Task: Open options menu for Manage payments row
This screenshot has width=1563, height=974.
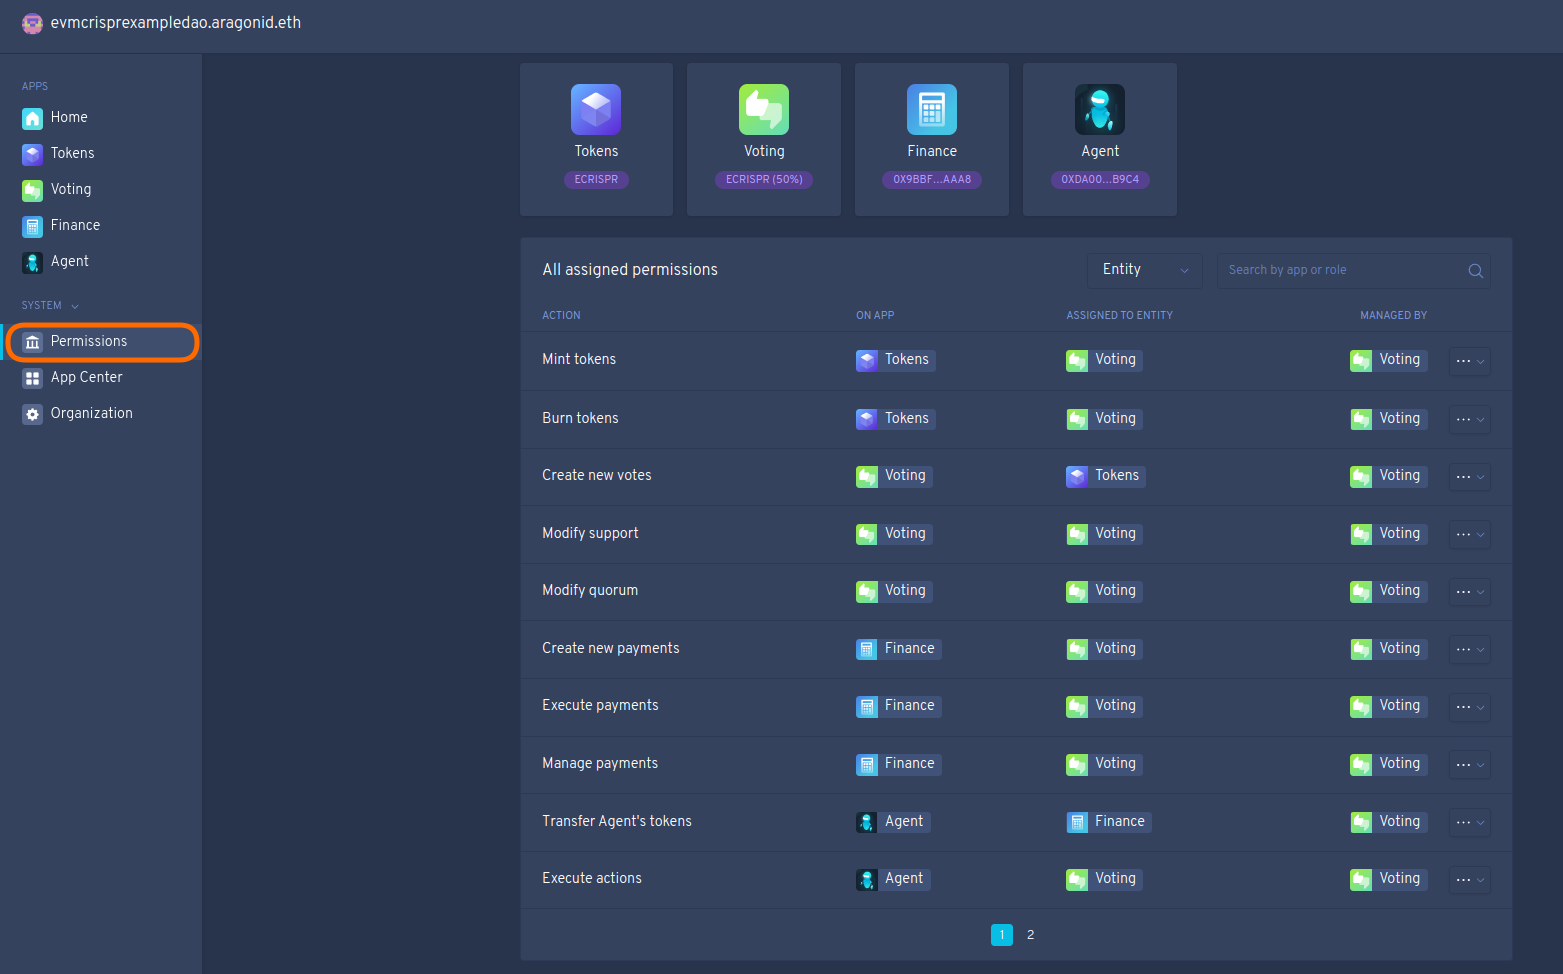Action: 1470,764
